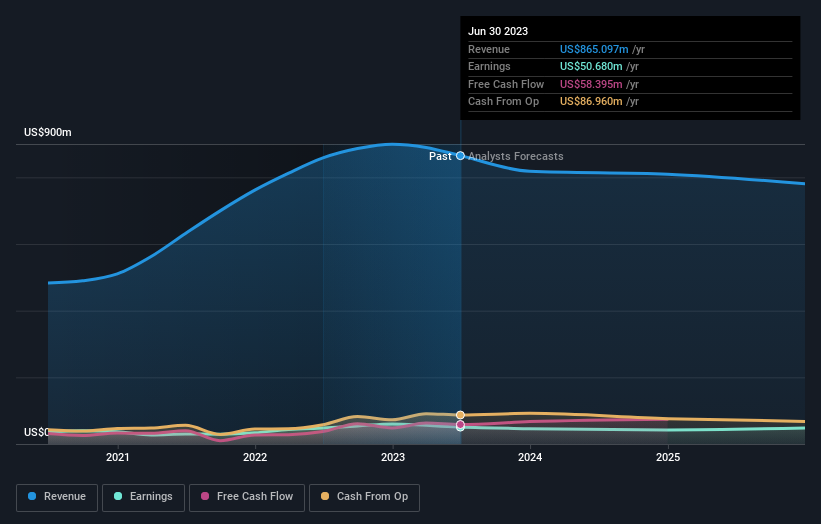Click the 2025 x-axis label
Image resolution: width=821 pixels, height=524 pixels.
pos(668,458)
